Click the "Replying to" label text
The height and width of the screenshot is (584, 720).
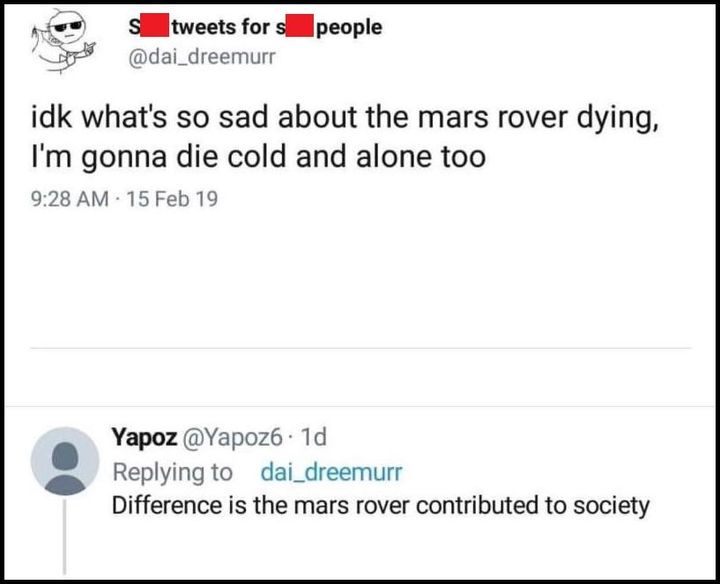coord(172,471)
